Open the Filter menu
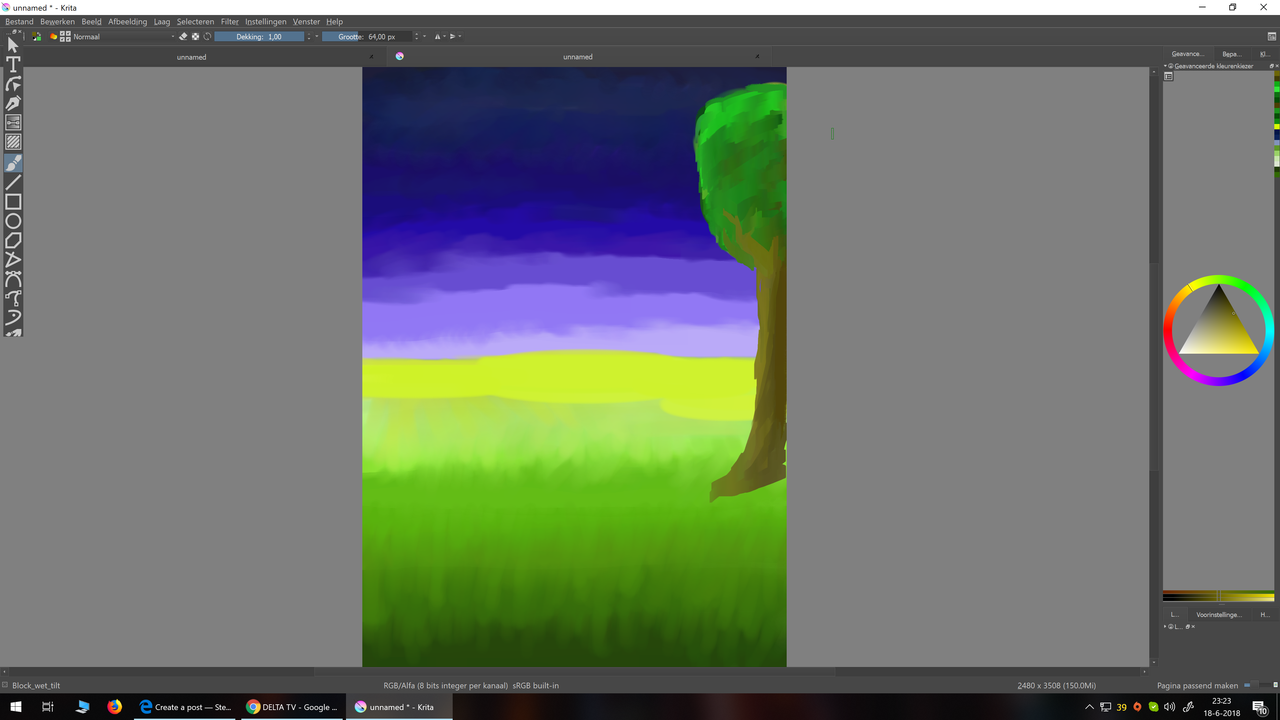 [x=230, y=21]
